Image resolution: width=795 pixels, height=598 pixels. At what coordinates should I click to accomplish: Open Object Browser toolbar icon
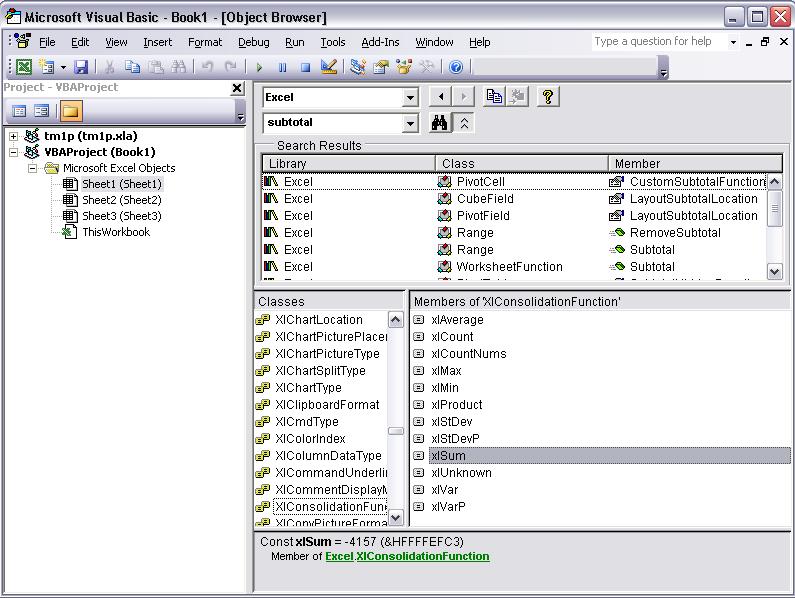pyautogui.click(x=404, y=66)
